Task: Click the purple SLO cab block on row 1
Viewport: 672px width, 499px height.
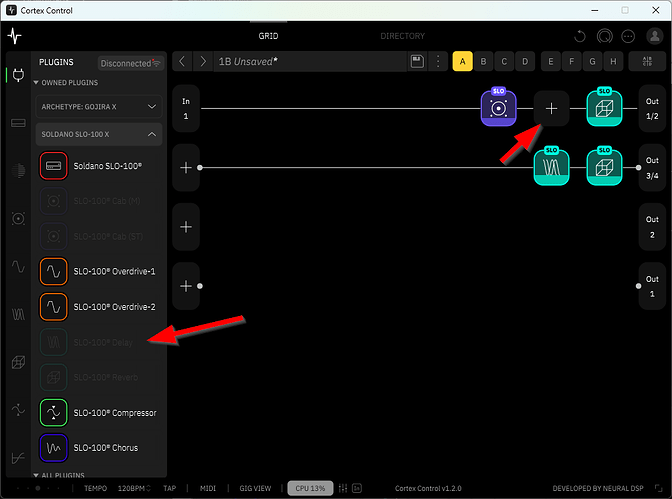Action: [x=498, y=107]
